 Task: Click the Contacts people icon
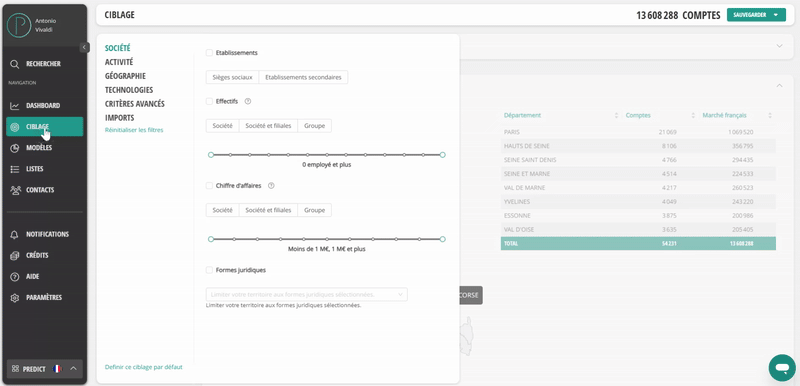click(15, 190)
